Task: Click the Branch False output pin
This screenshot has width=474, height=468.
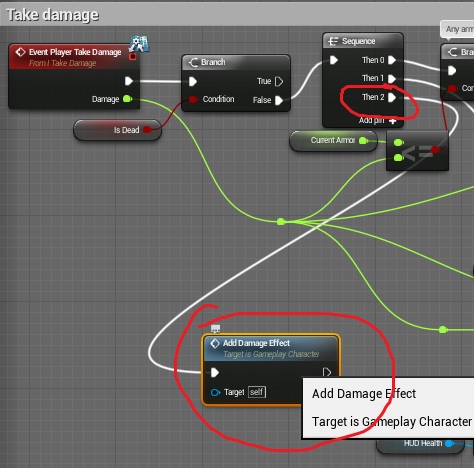Action: click(x=279, y=100)
